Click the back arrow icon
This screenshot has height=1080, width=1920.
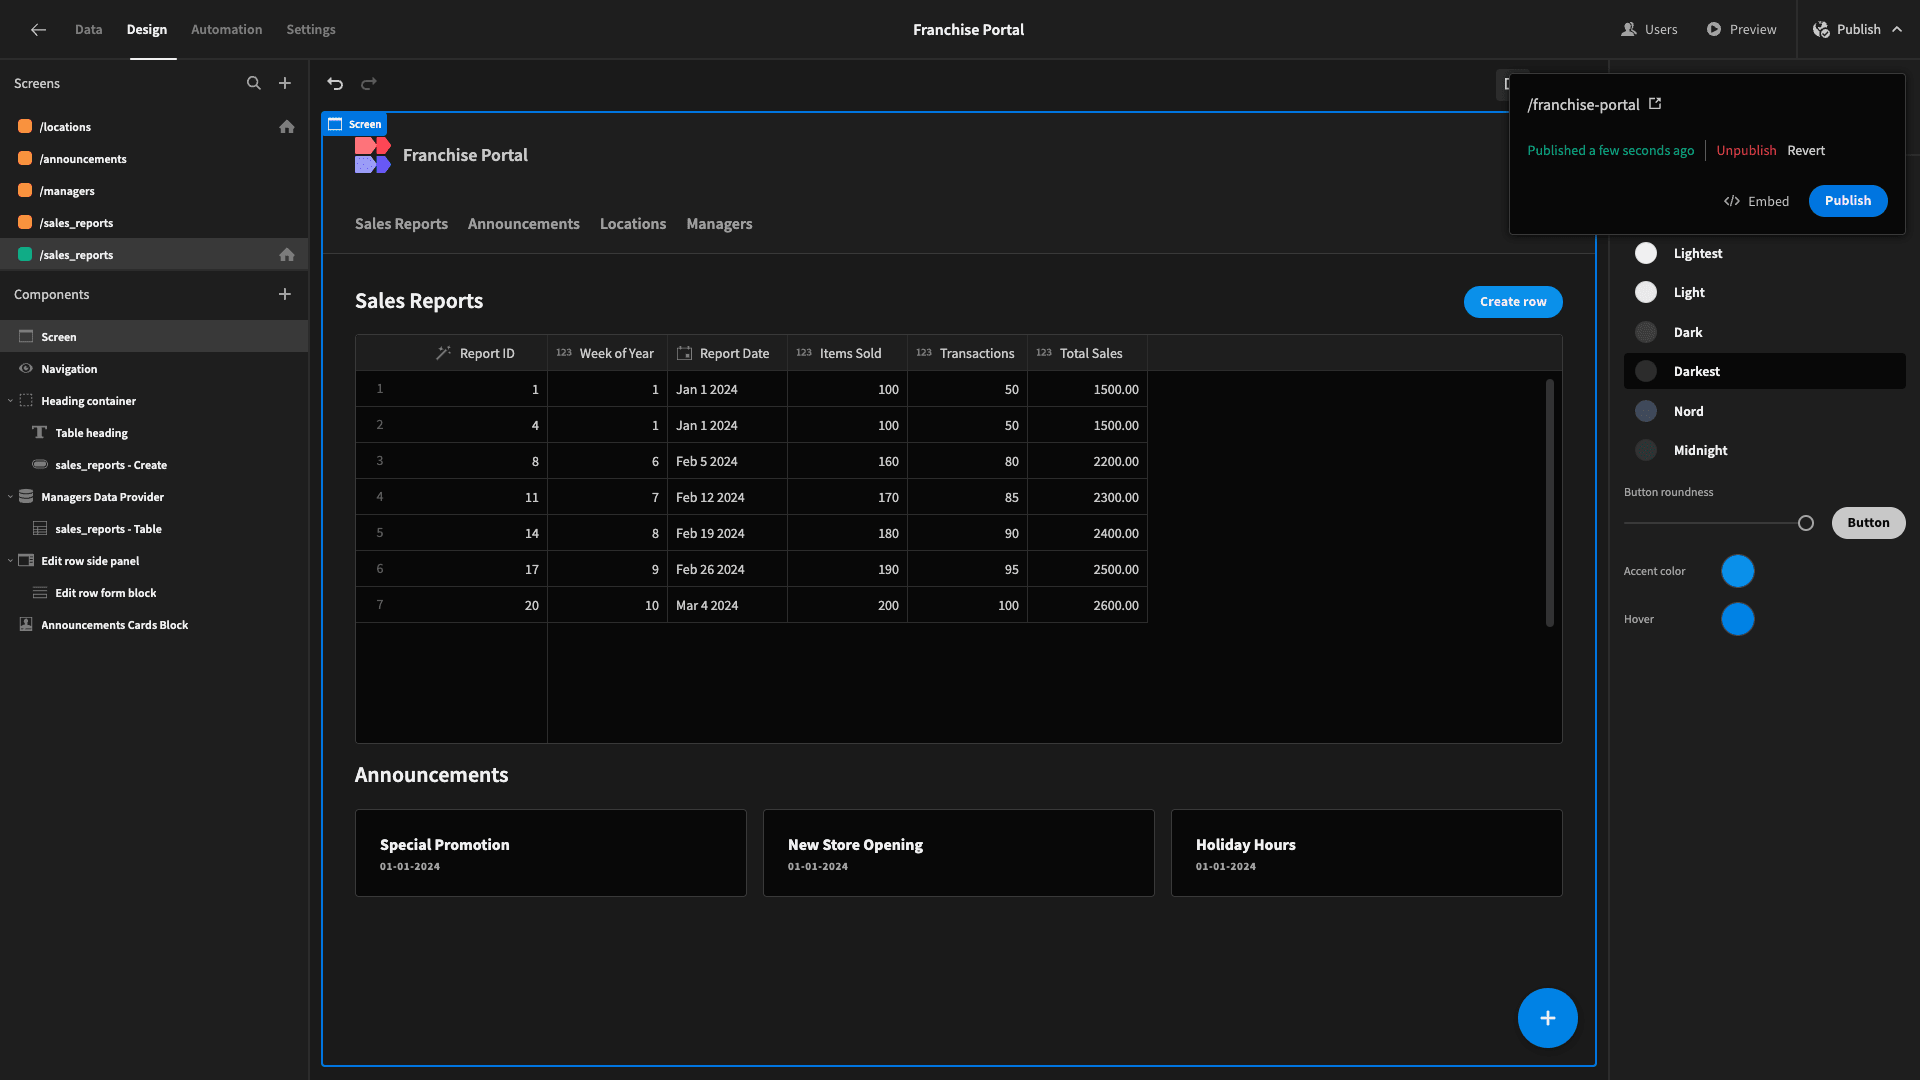38,30
